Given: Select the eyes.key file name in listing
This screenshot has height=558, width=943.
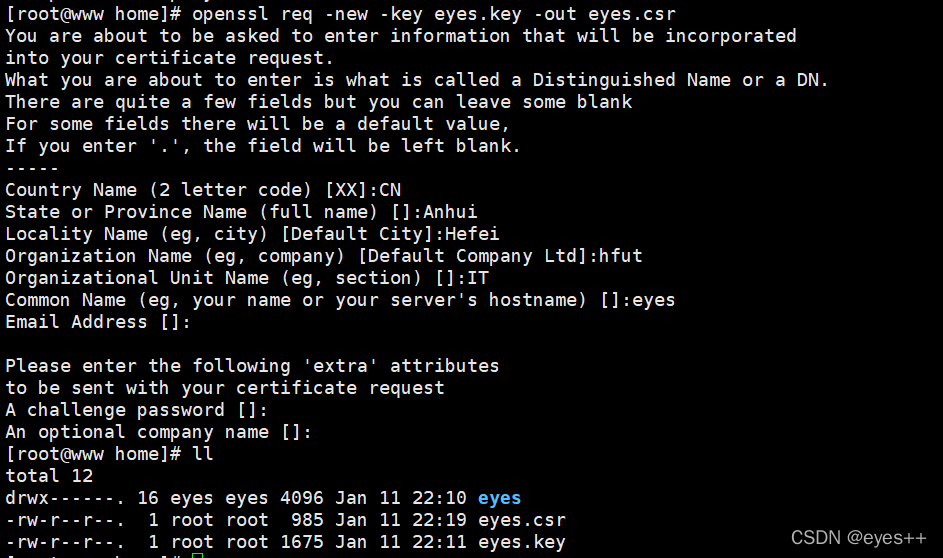Looking at the screenshot, I should [x=521, y=542].
